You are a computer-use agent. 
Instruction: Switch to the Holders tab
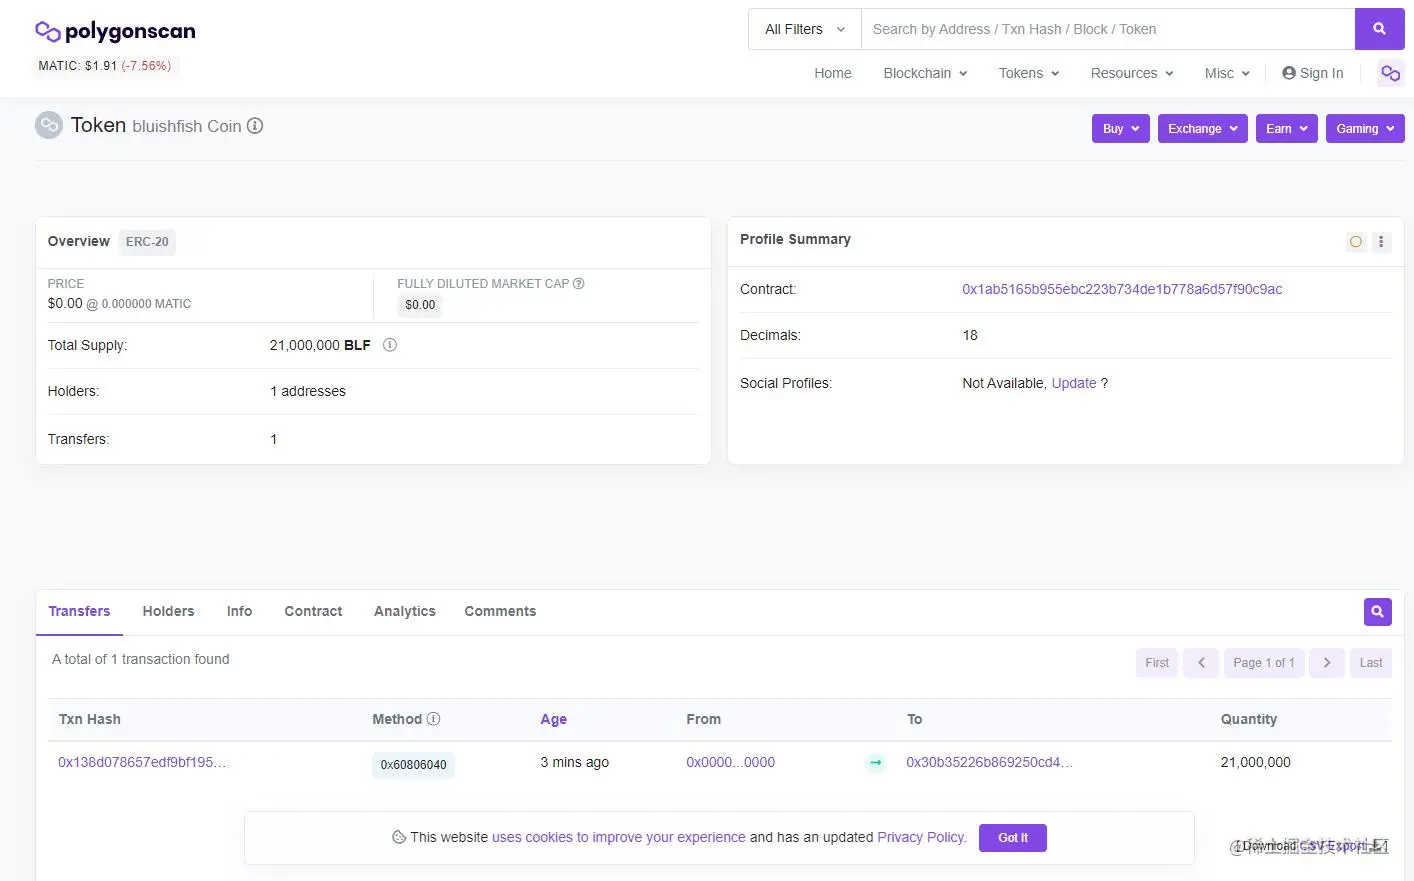[x=168, y=611]
